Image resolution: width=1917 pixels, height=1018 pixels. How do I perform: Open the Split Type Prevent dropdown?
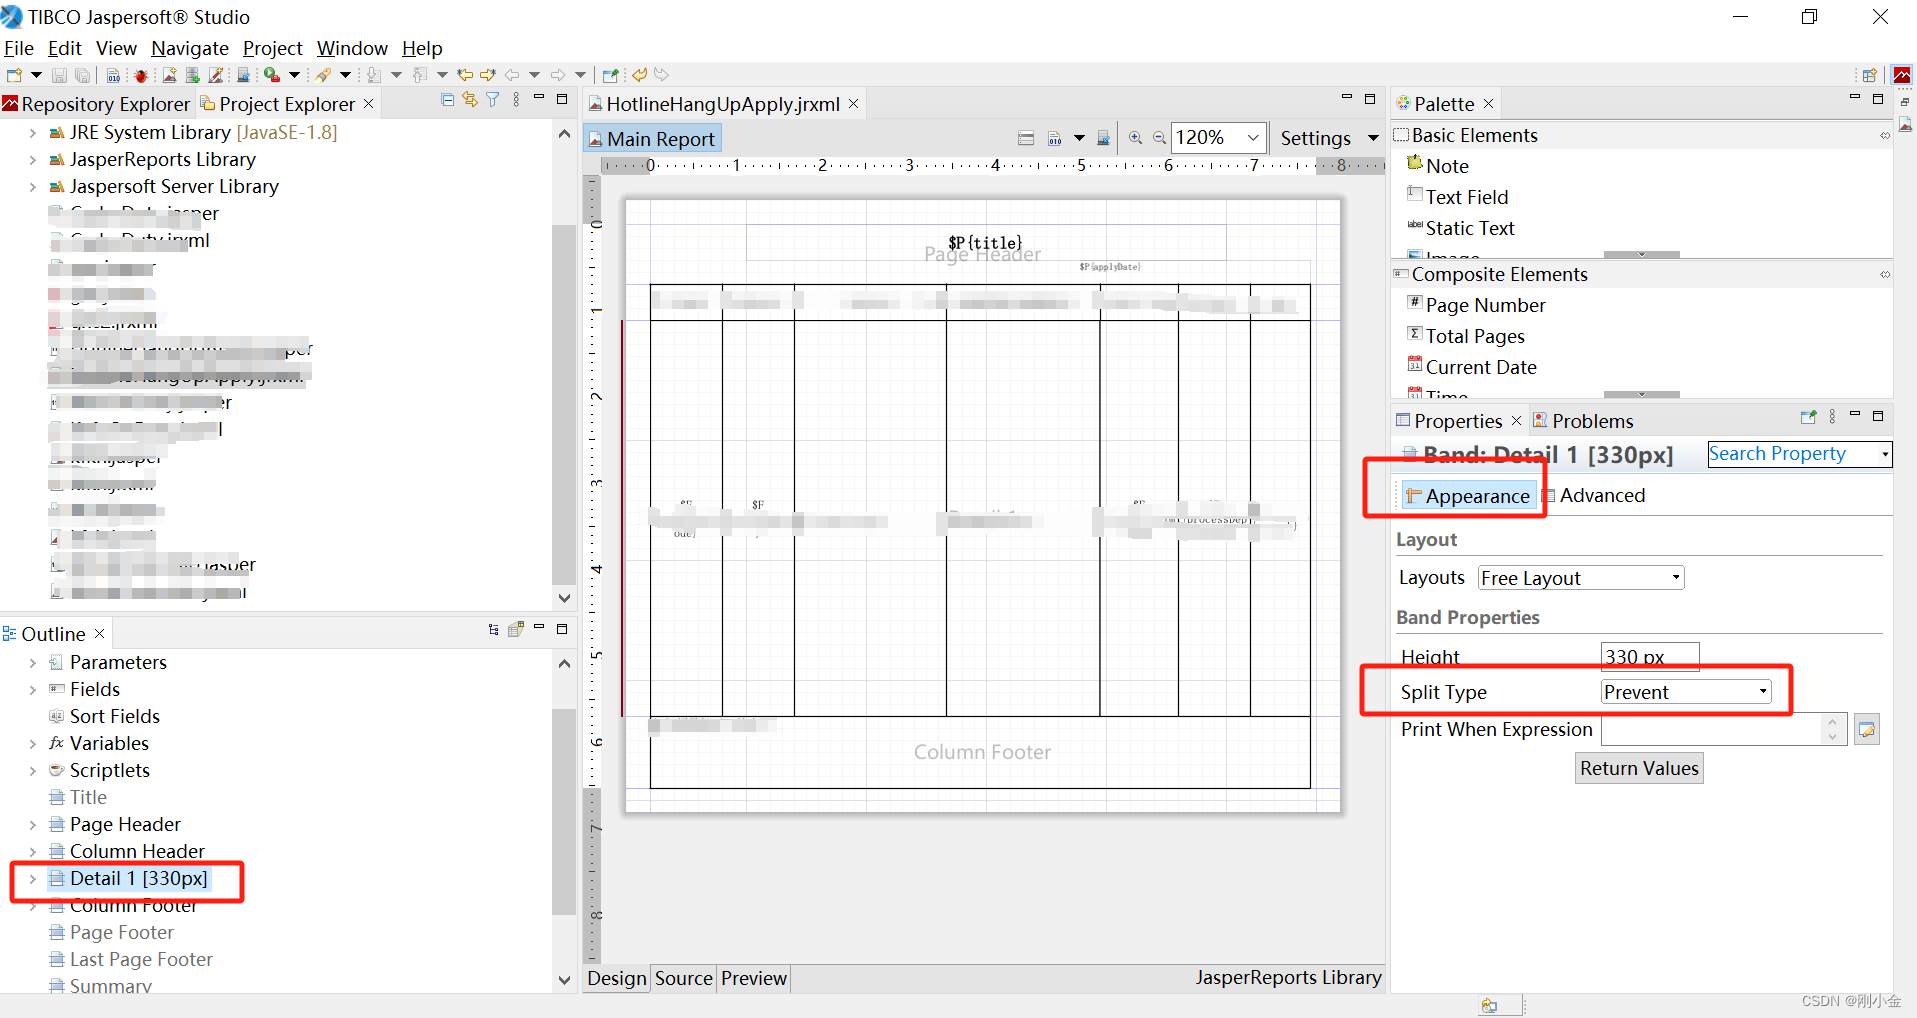pyautogui.click(x=1686, y=692)
